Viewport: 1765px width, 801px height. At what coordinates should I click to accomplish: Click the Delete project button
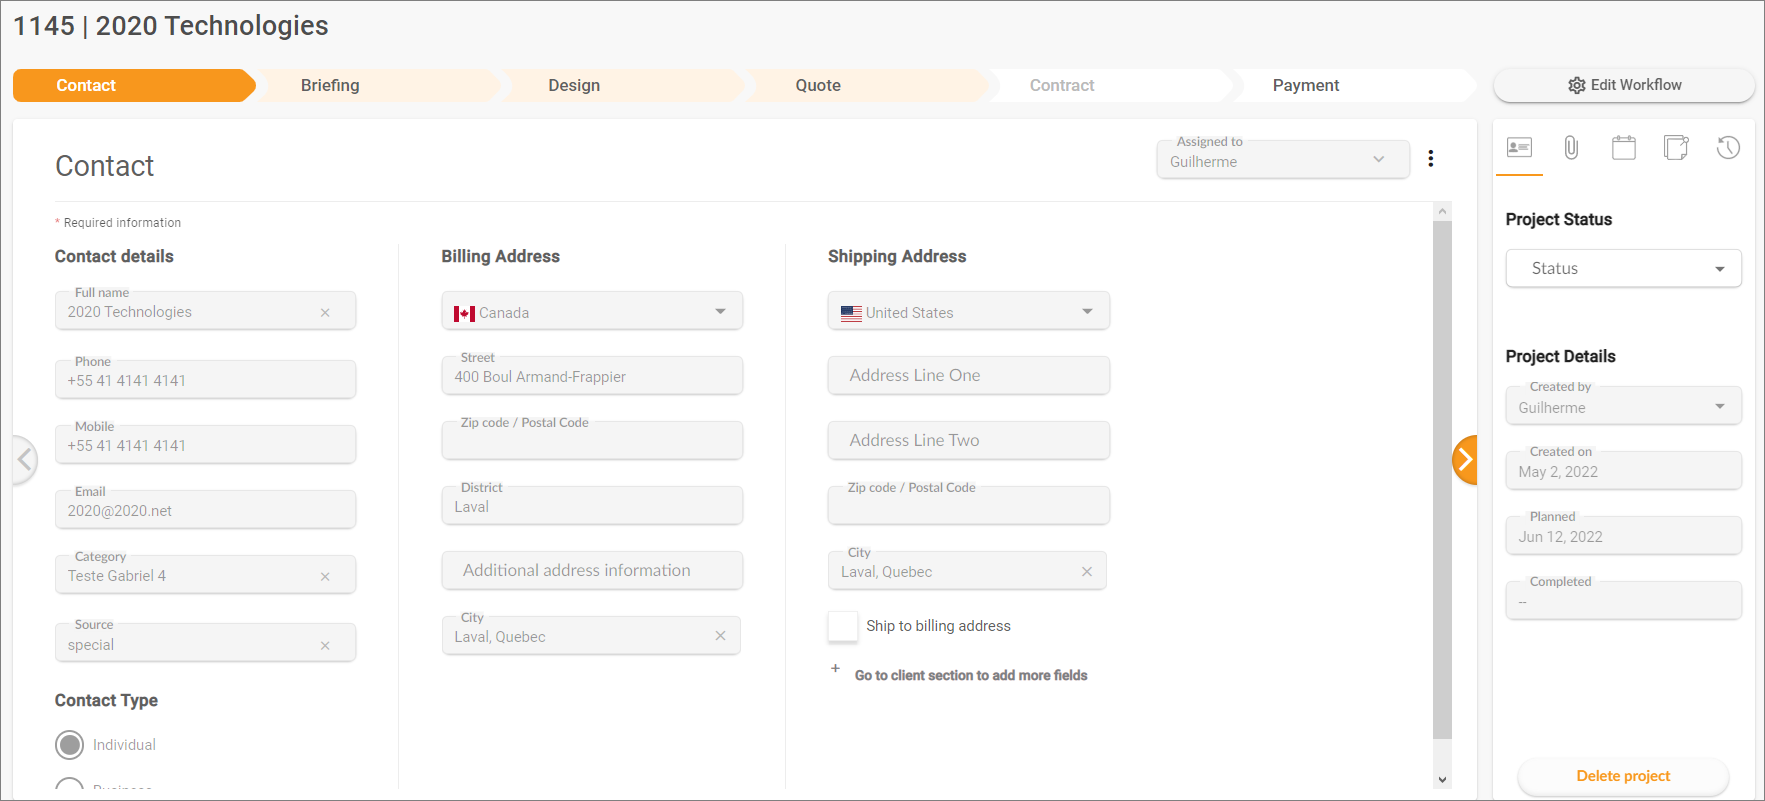coord(1623,776)
